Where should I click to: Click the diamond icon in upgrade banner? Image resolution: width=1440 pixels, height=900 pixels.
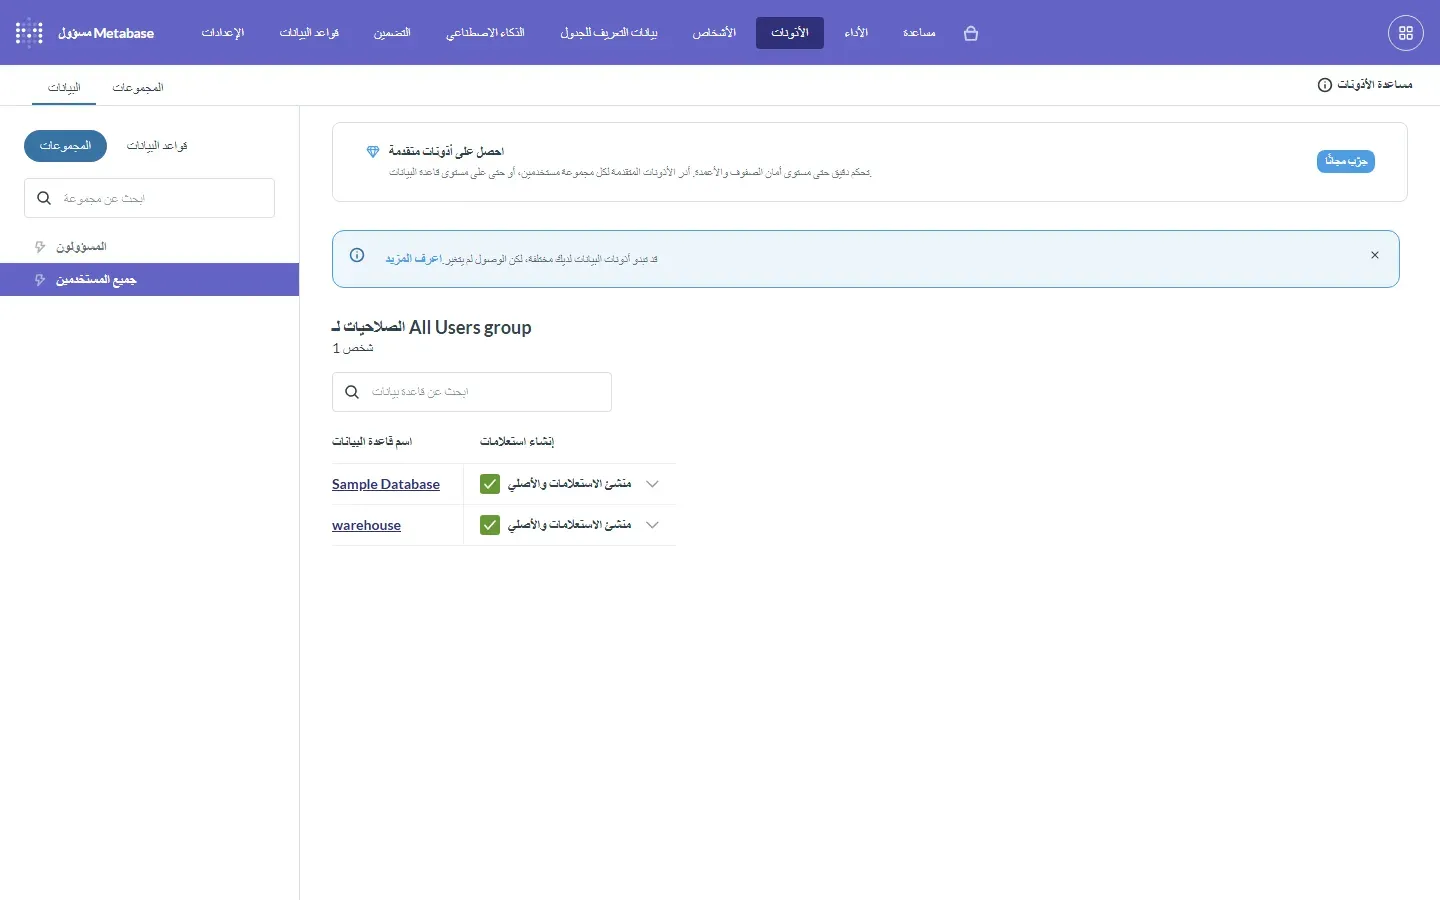pos(373,152)
